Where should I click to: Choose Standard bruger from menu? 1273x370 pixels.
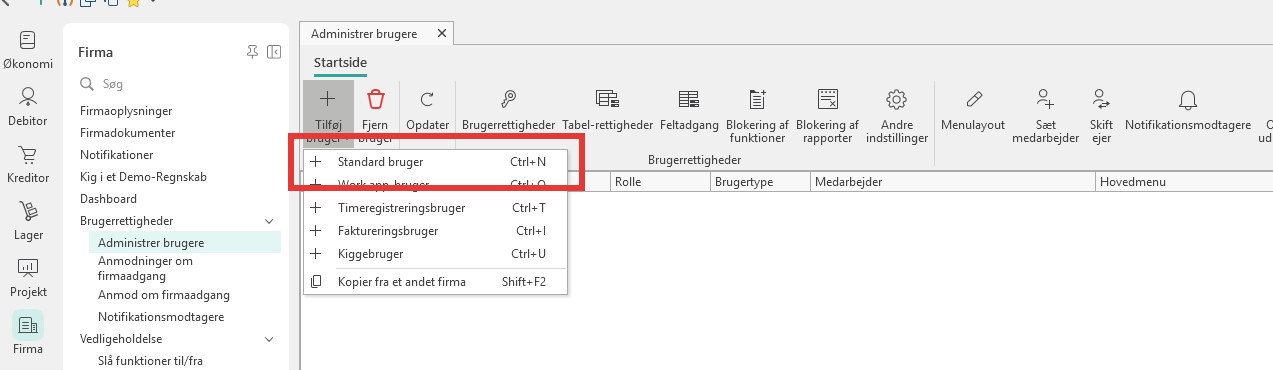click(x=435, y=161)
